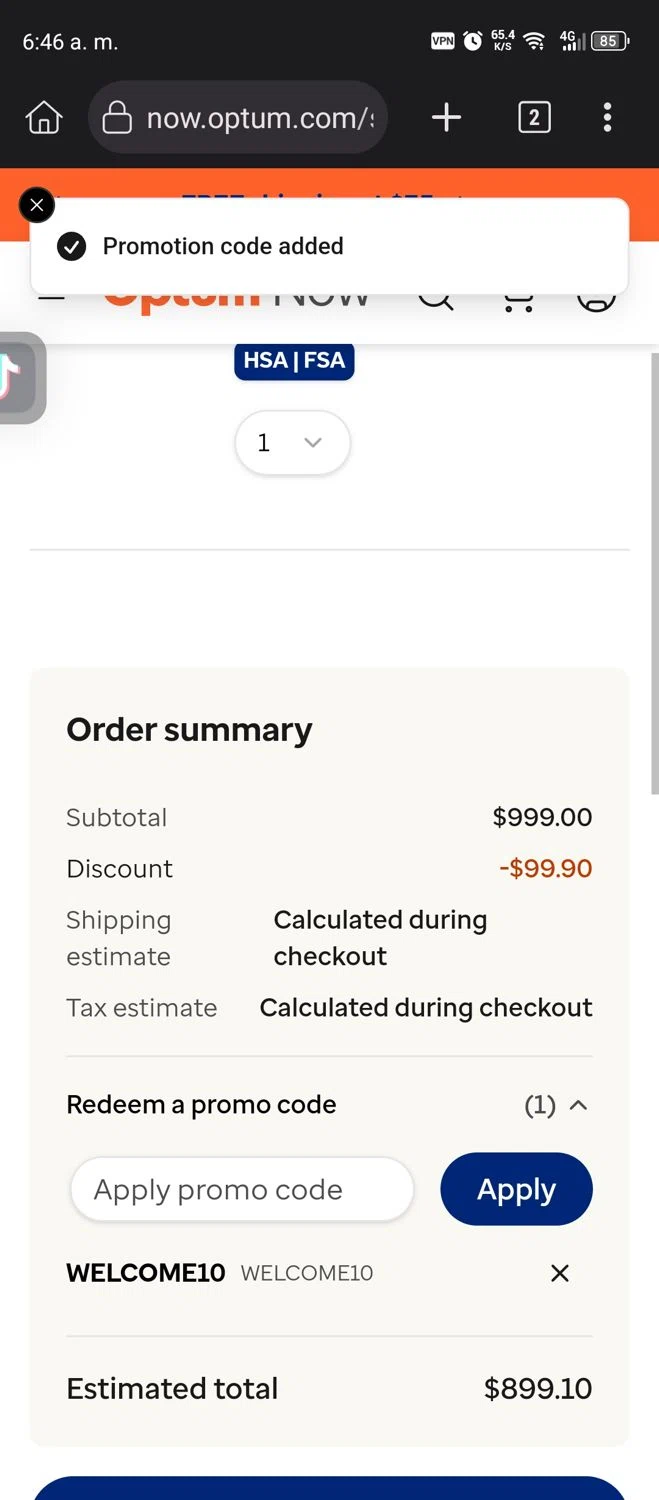Viewport: 659px width, 1500px height.
Task: Remove the WELCOME10 promo code
Action: point(560,1273)
